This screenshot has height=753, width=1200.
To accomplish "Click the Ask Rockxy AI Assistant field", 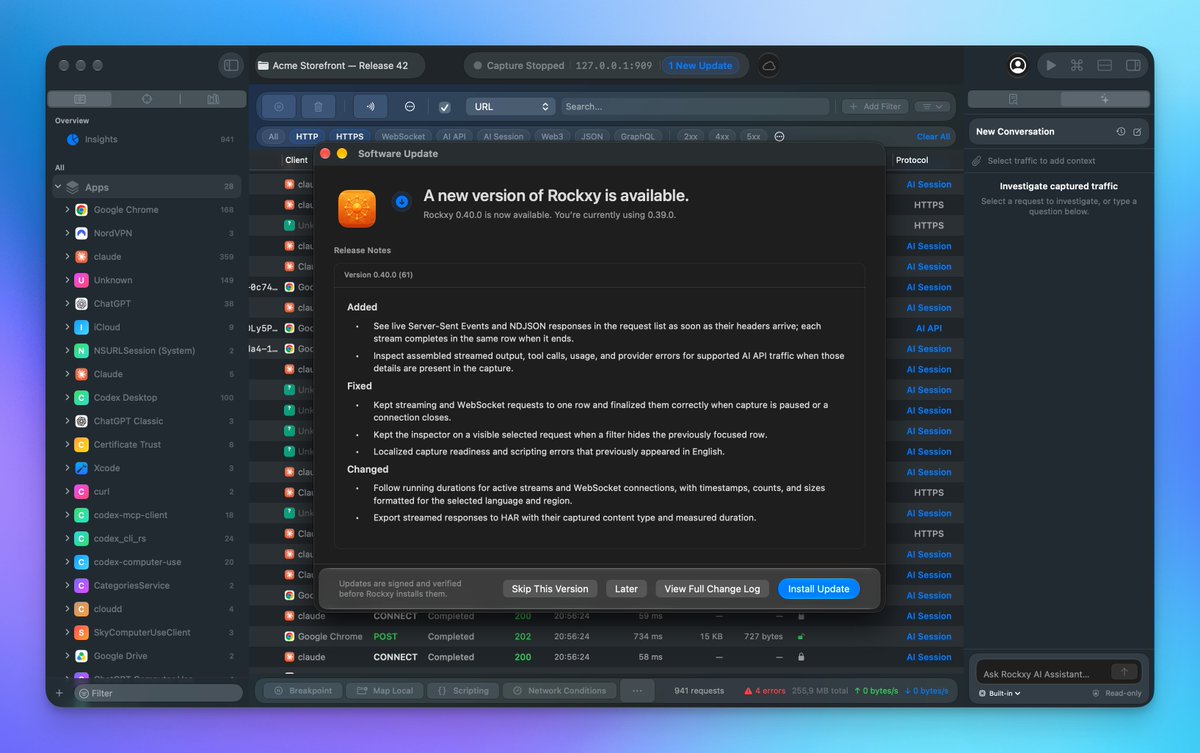I will coord(1044,674).
